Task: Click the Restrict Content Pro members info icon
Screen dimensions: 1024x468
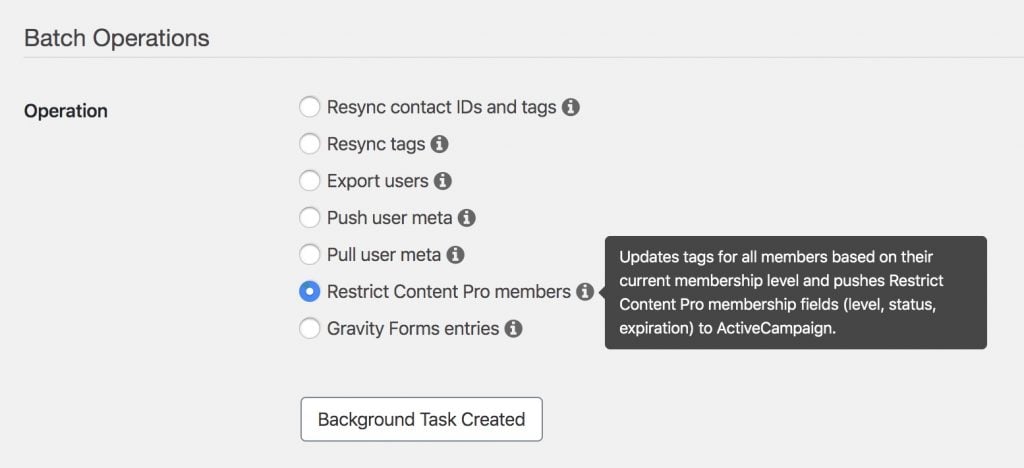Action: coord(585,292)
